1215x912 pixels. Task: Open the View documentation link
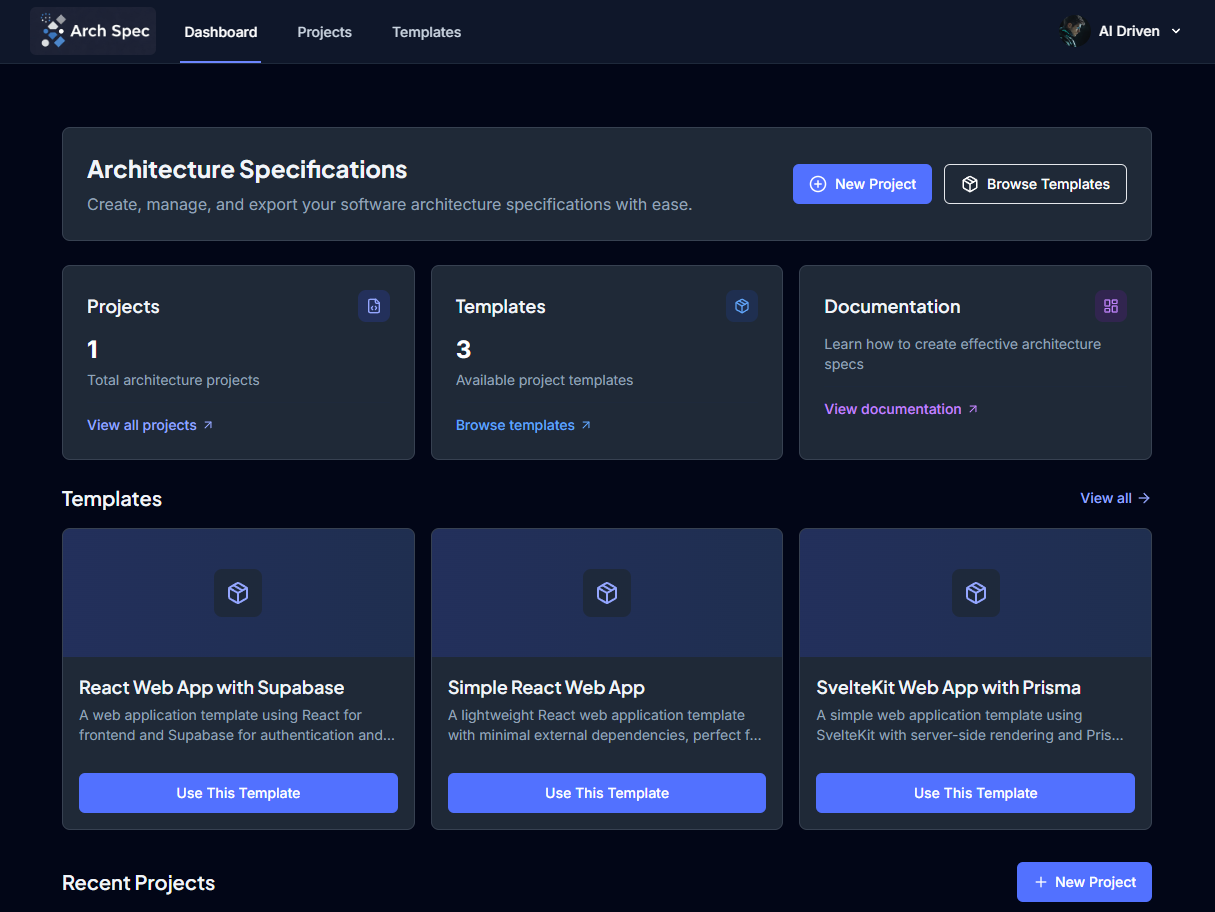tap(901, 409)
